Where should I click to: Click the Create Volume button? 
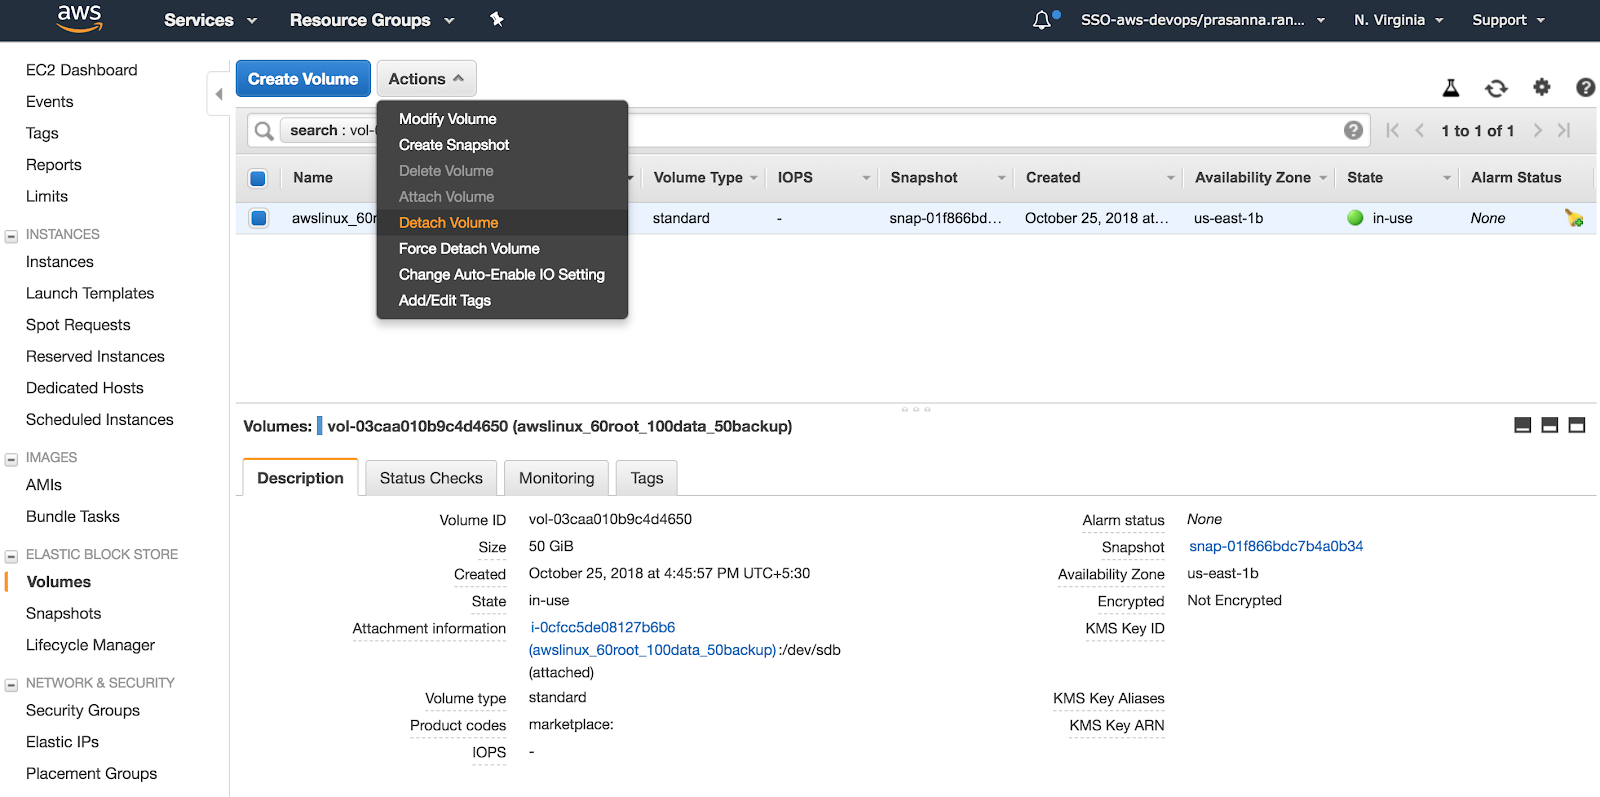pos(303,79)
